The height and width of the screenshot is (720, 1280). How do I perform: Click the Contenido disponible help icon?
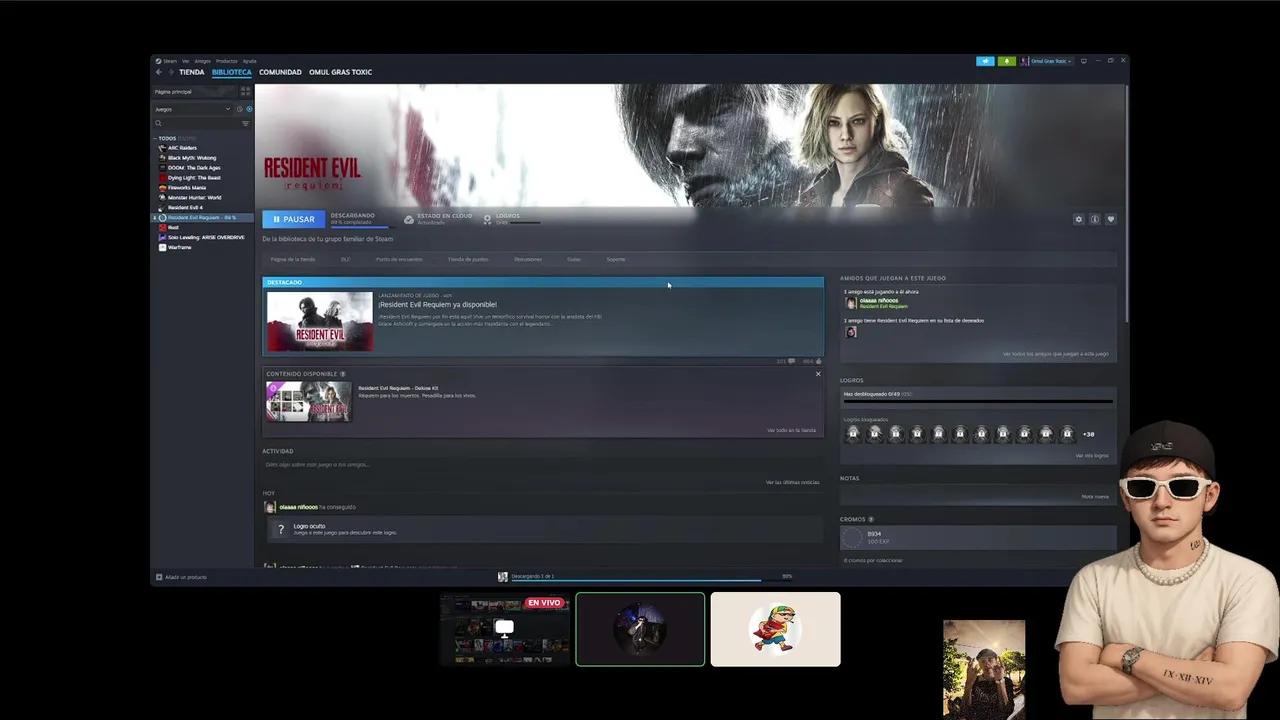click(x=343, y=374)
